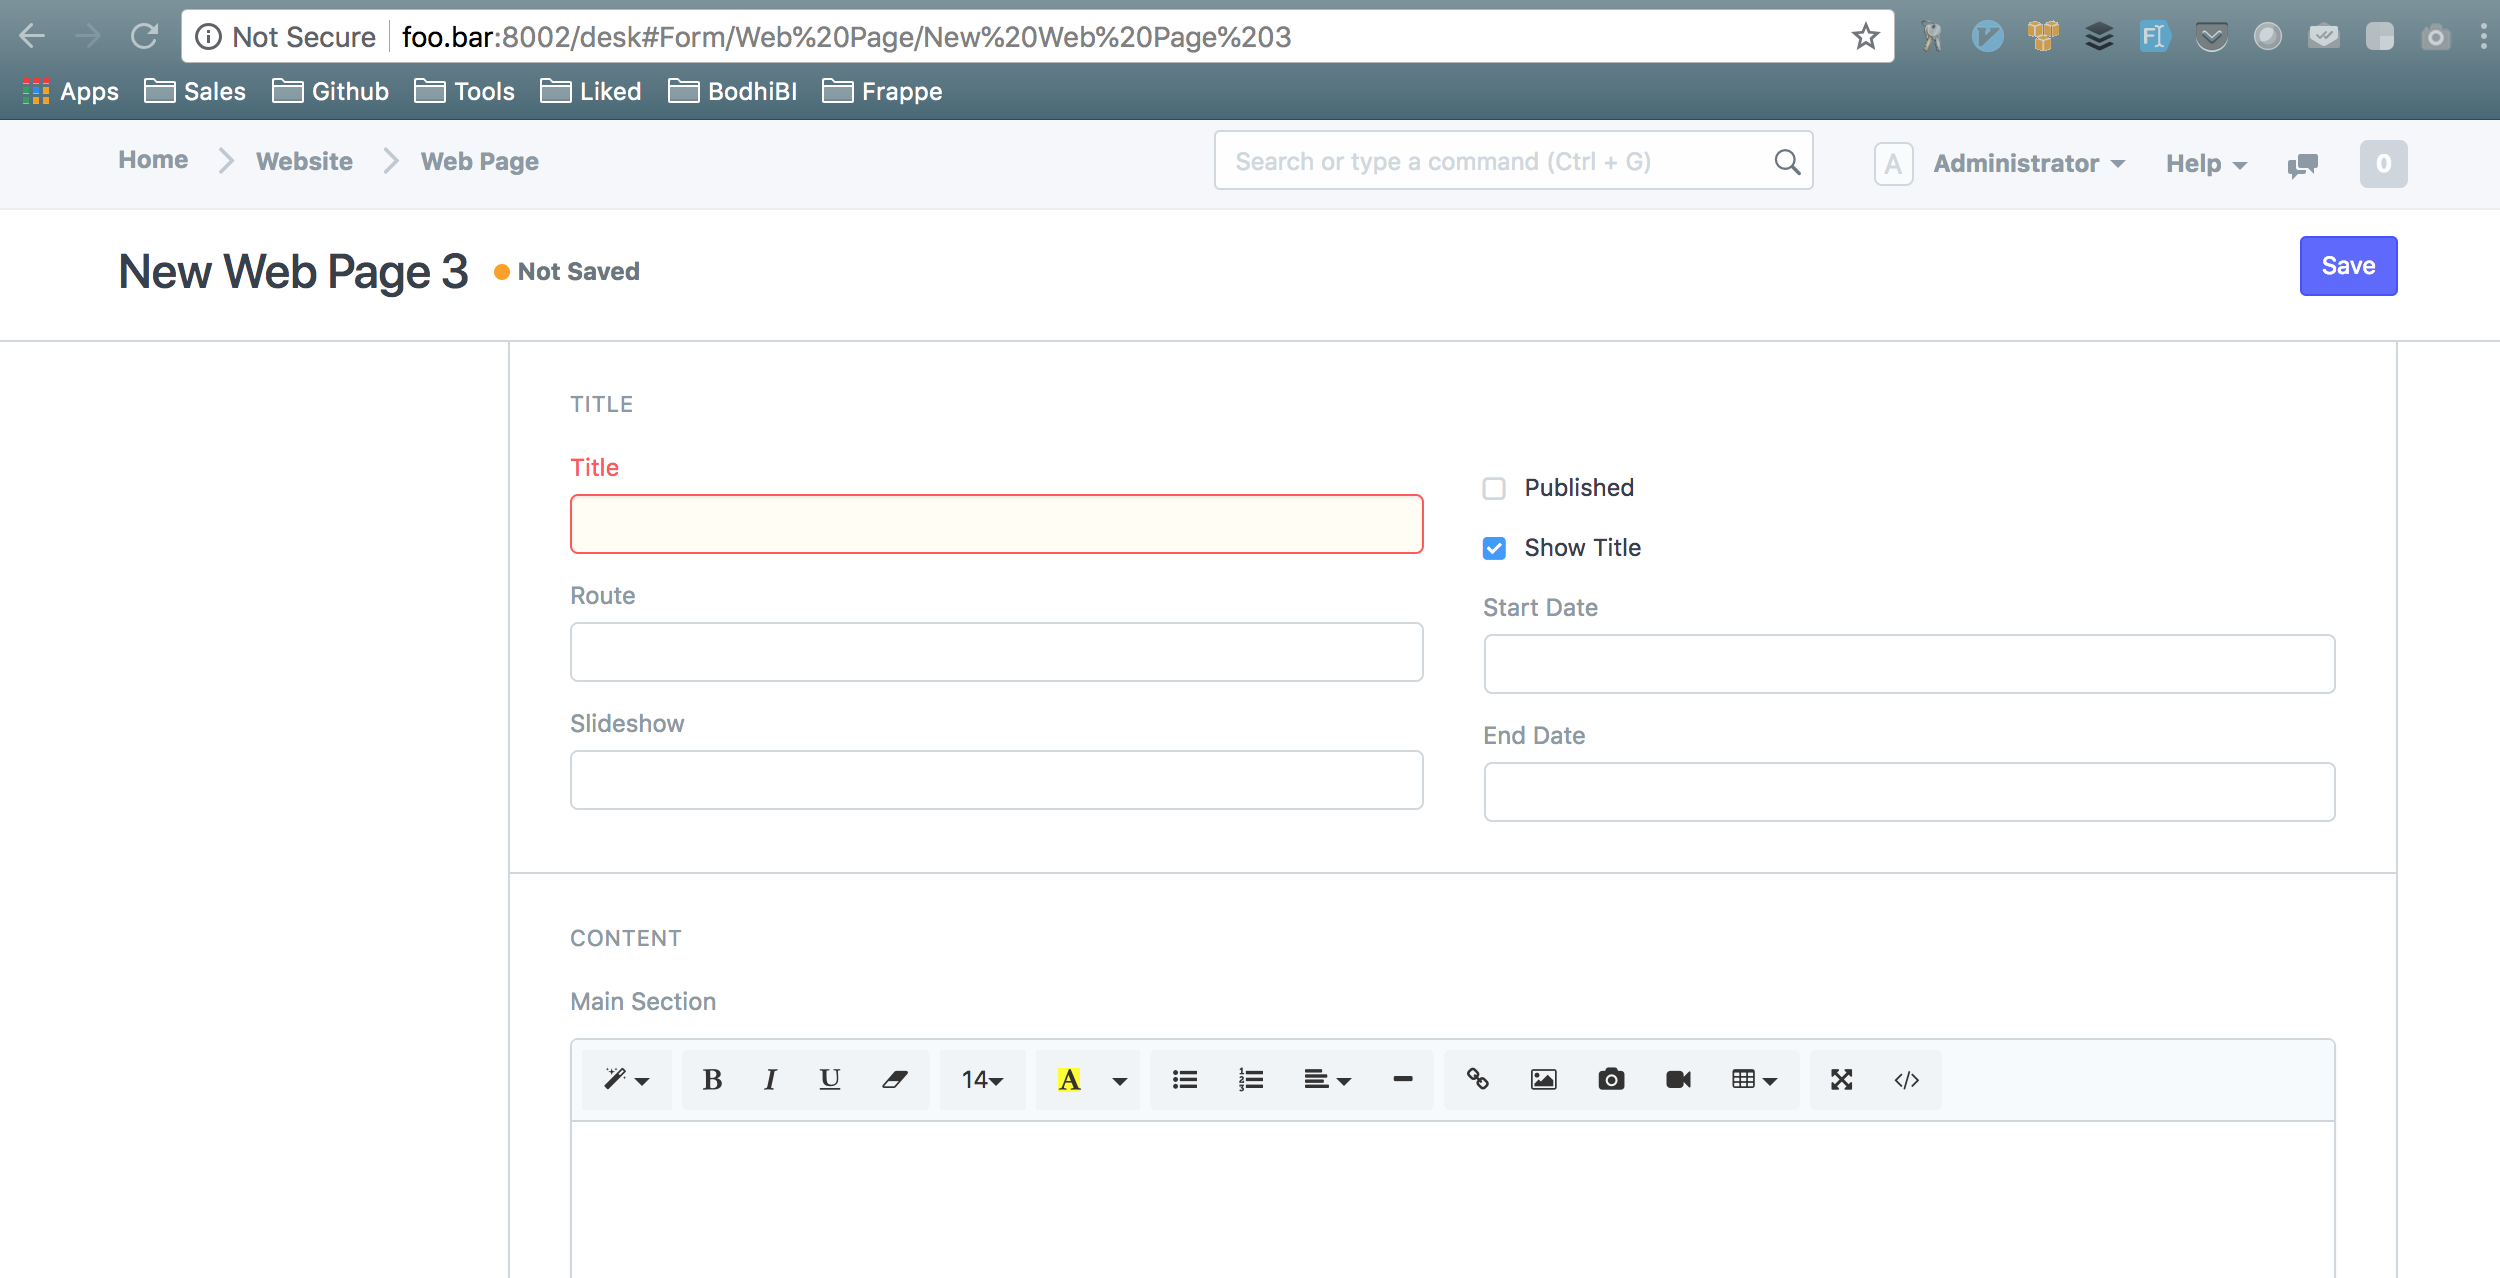Focus the Slideshow input field
Image resolution: width=2500 pixels, height=1278 pixels.
tap(996, 780)
